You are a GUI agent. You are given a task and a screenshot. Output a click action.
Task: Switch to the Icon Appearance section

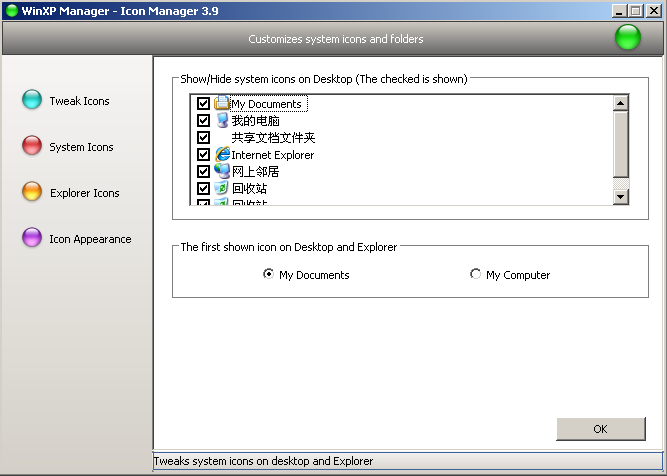click(x=90, y=239)
